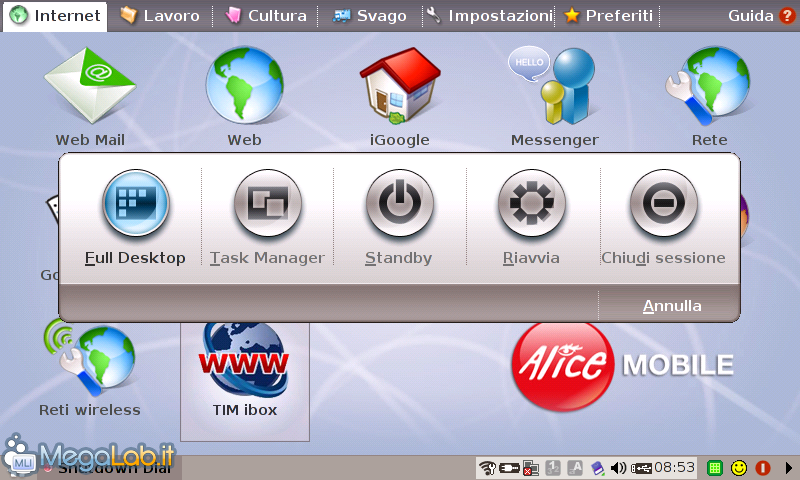800x480 pixels.
Task: Open the purple book tray icon
Action: coord(597,468)
